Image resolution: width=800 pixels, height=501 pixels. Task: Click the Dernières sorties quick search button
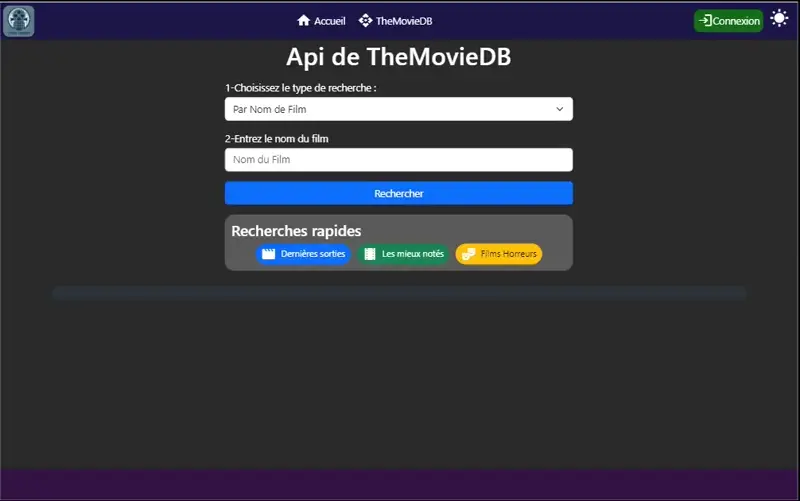(303, 254)
